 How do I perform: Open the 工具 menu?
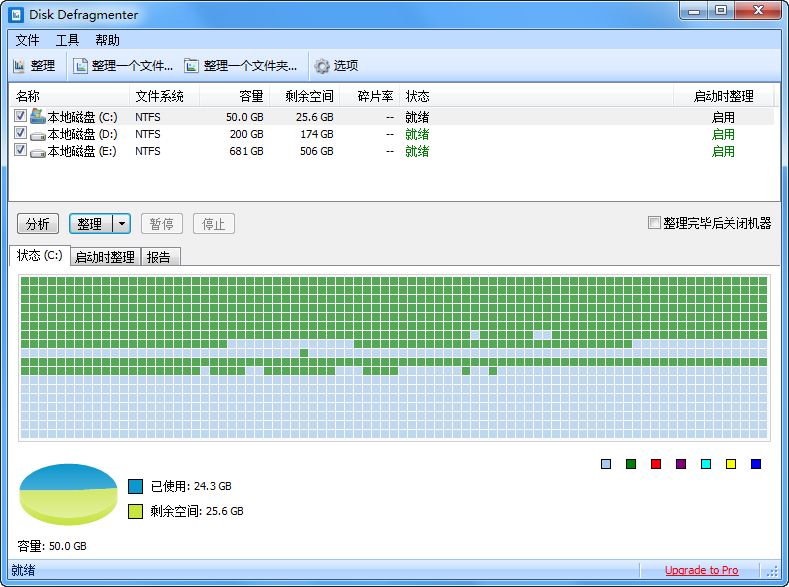pos(67,40)
